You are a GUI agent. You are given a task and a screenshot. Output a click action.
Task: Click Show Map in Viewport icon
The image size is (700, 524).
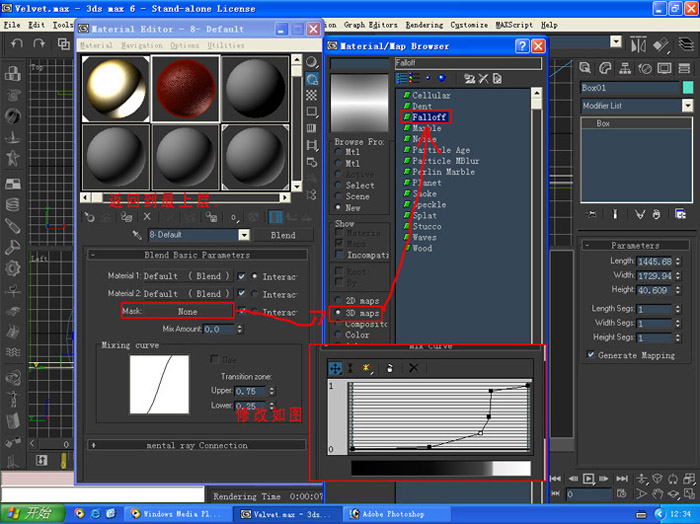(254, 217)
